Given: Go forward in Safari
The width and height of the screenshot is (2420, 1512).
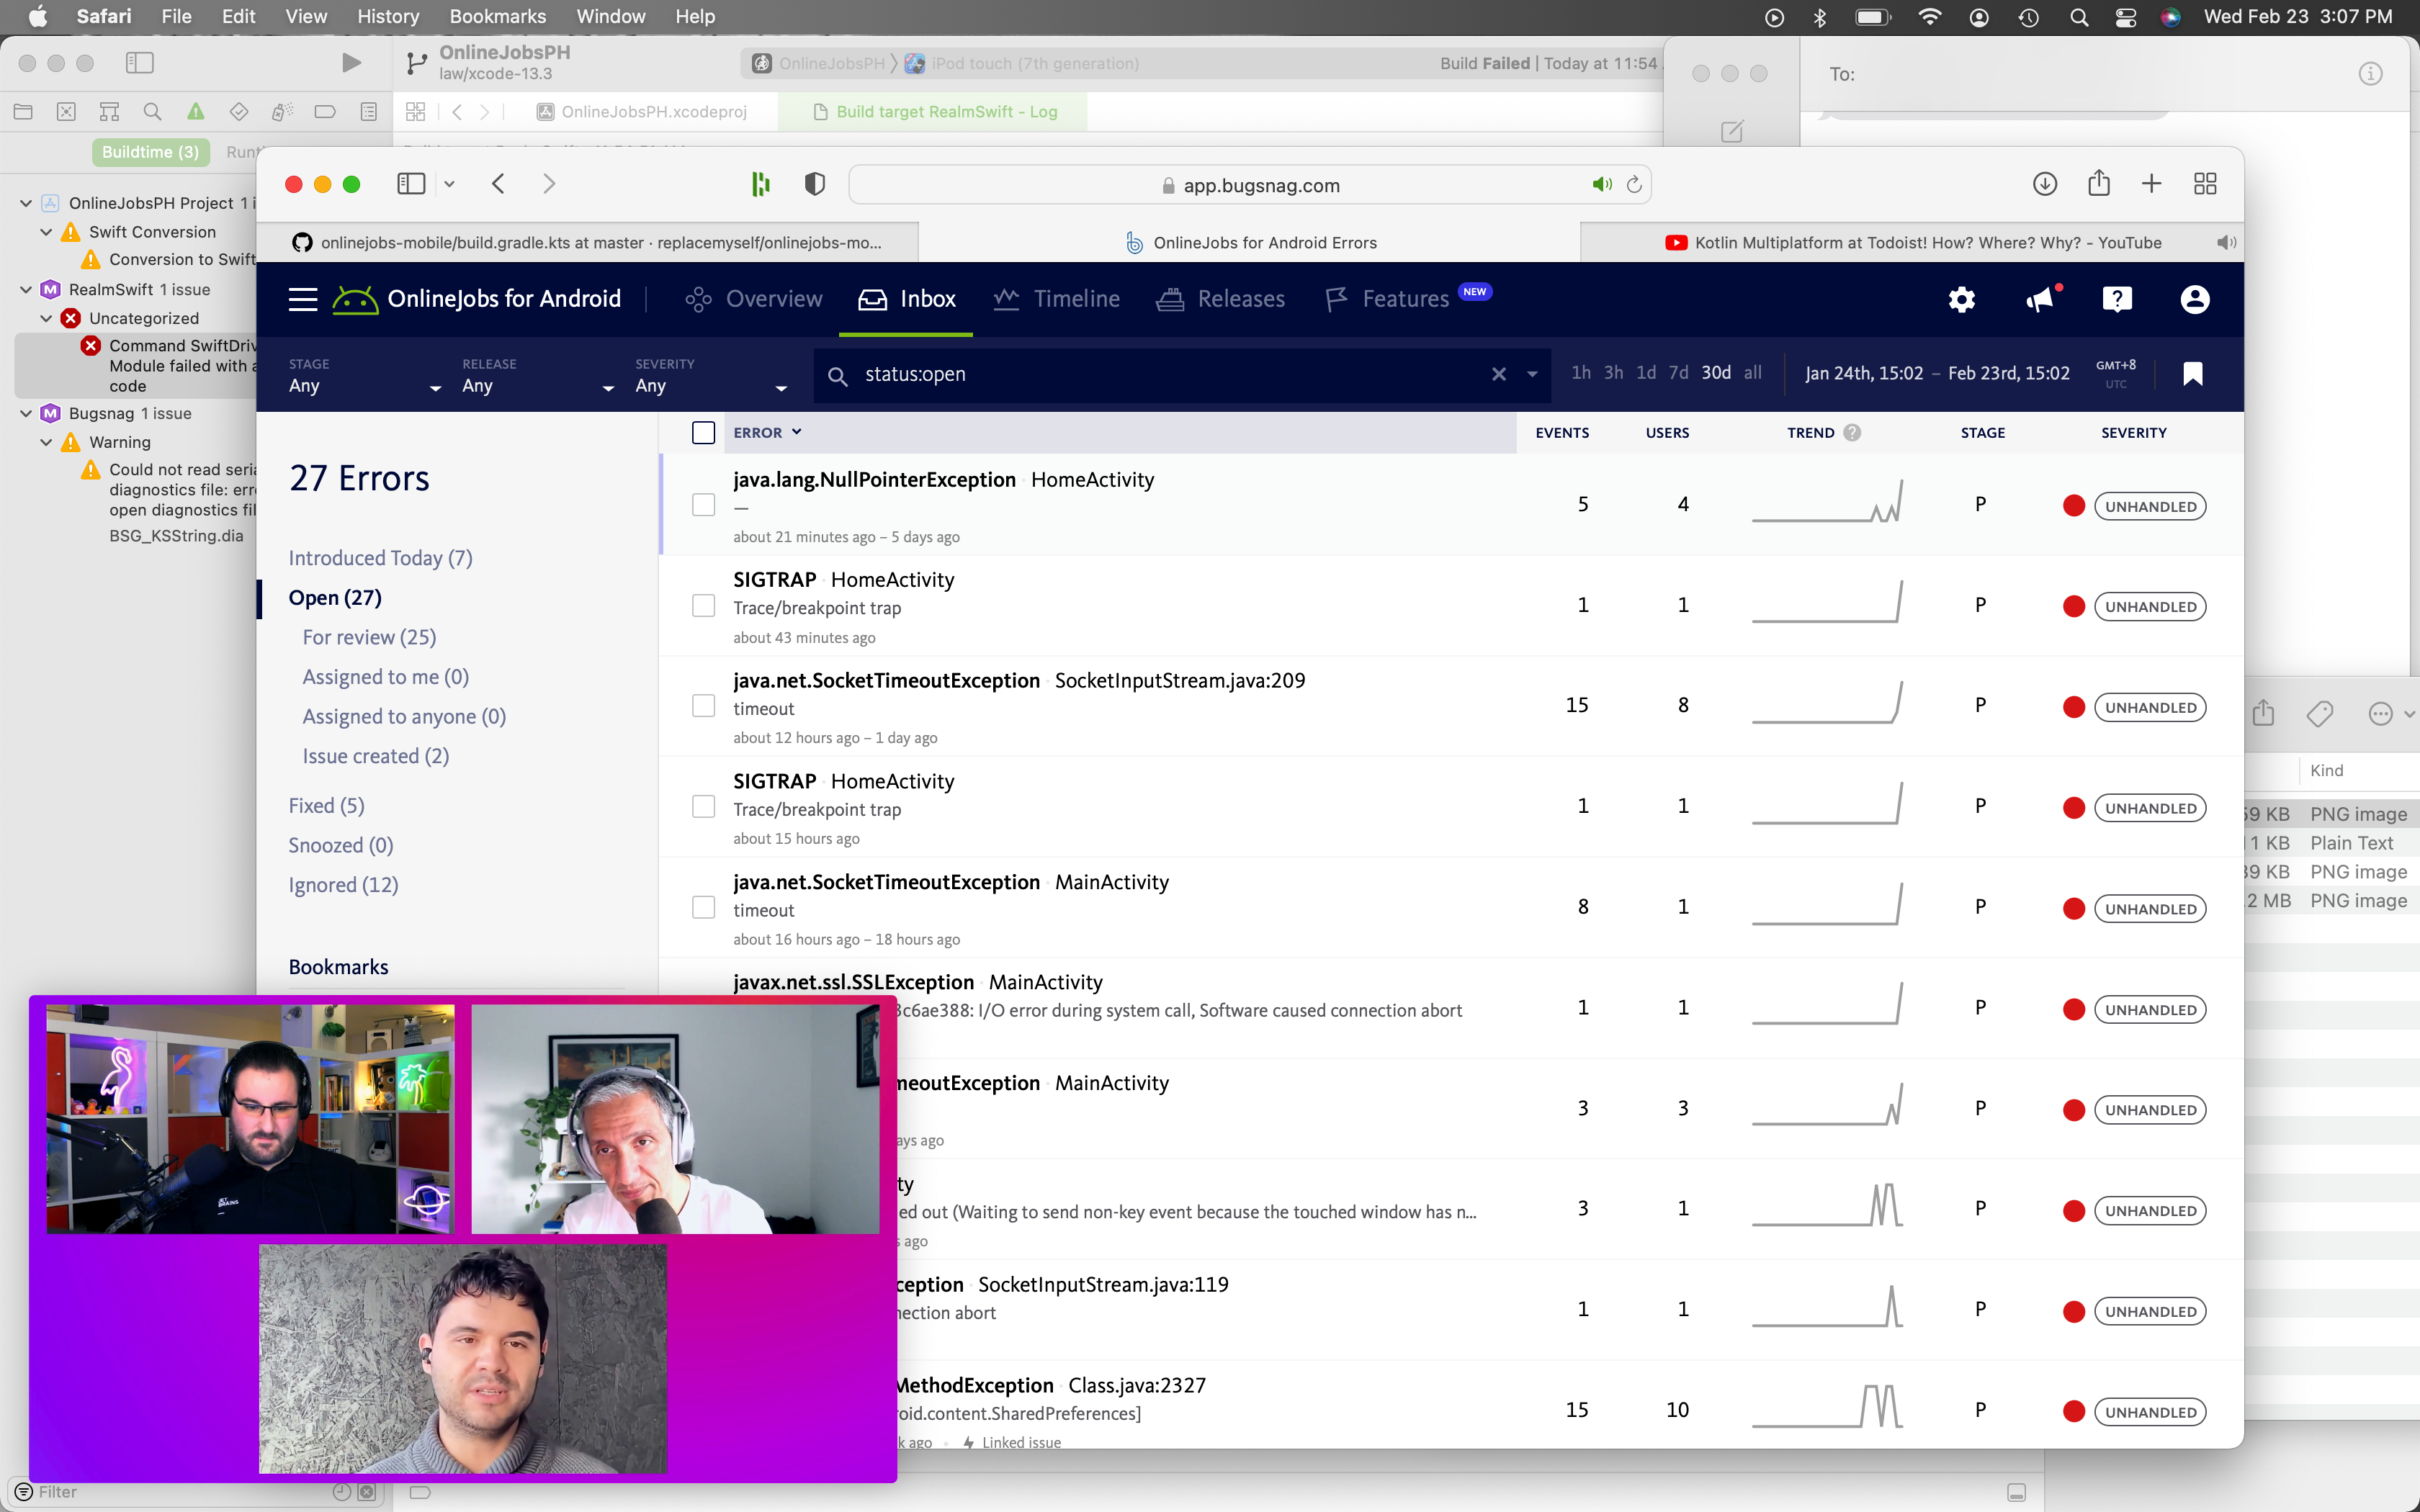Looking at the screenshot, I should (549, 184).
